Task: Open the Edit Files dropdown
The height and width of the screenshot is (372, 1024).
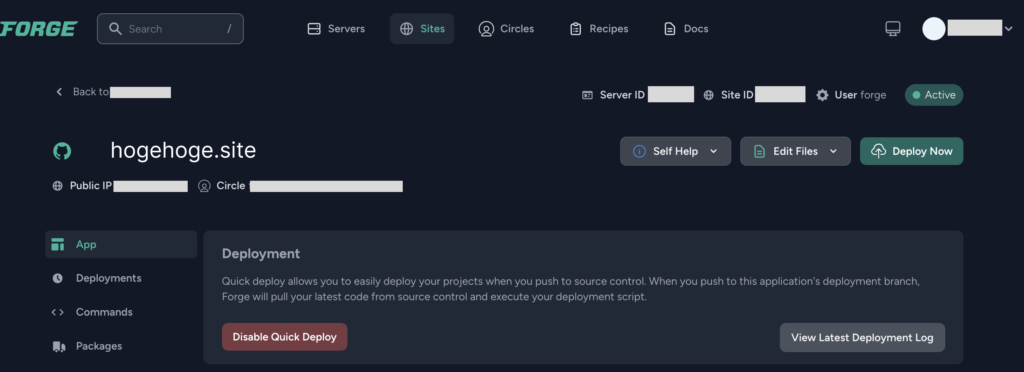Action: pyautogui.click(x=795, y=151)
